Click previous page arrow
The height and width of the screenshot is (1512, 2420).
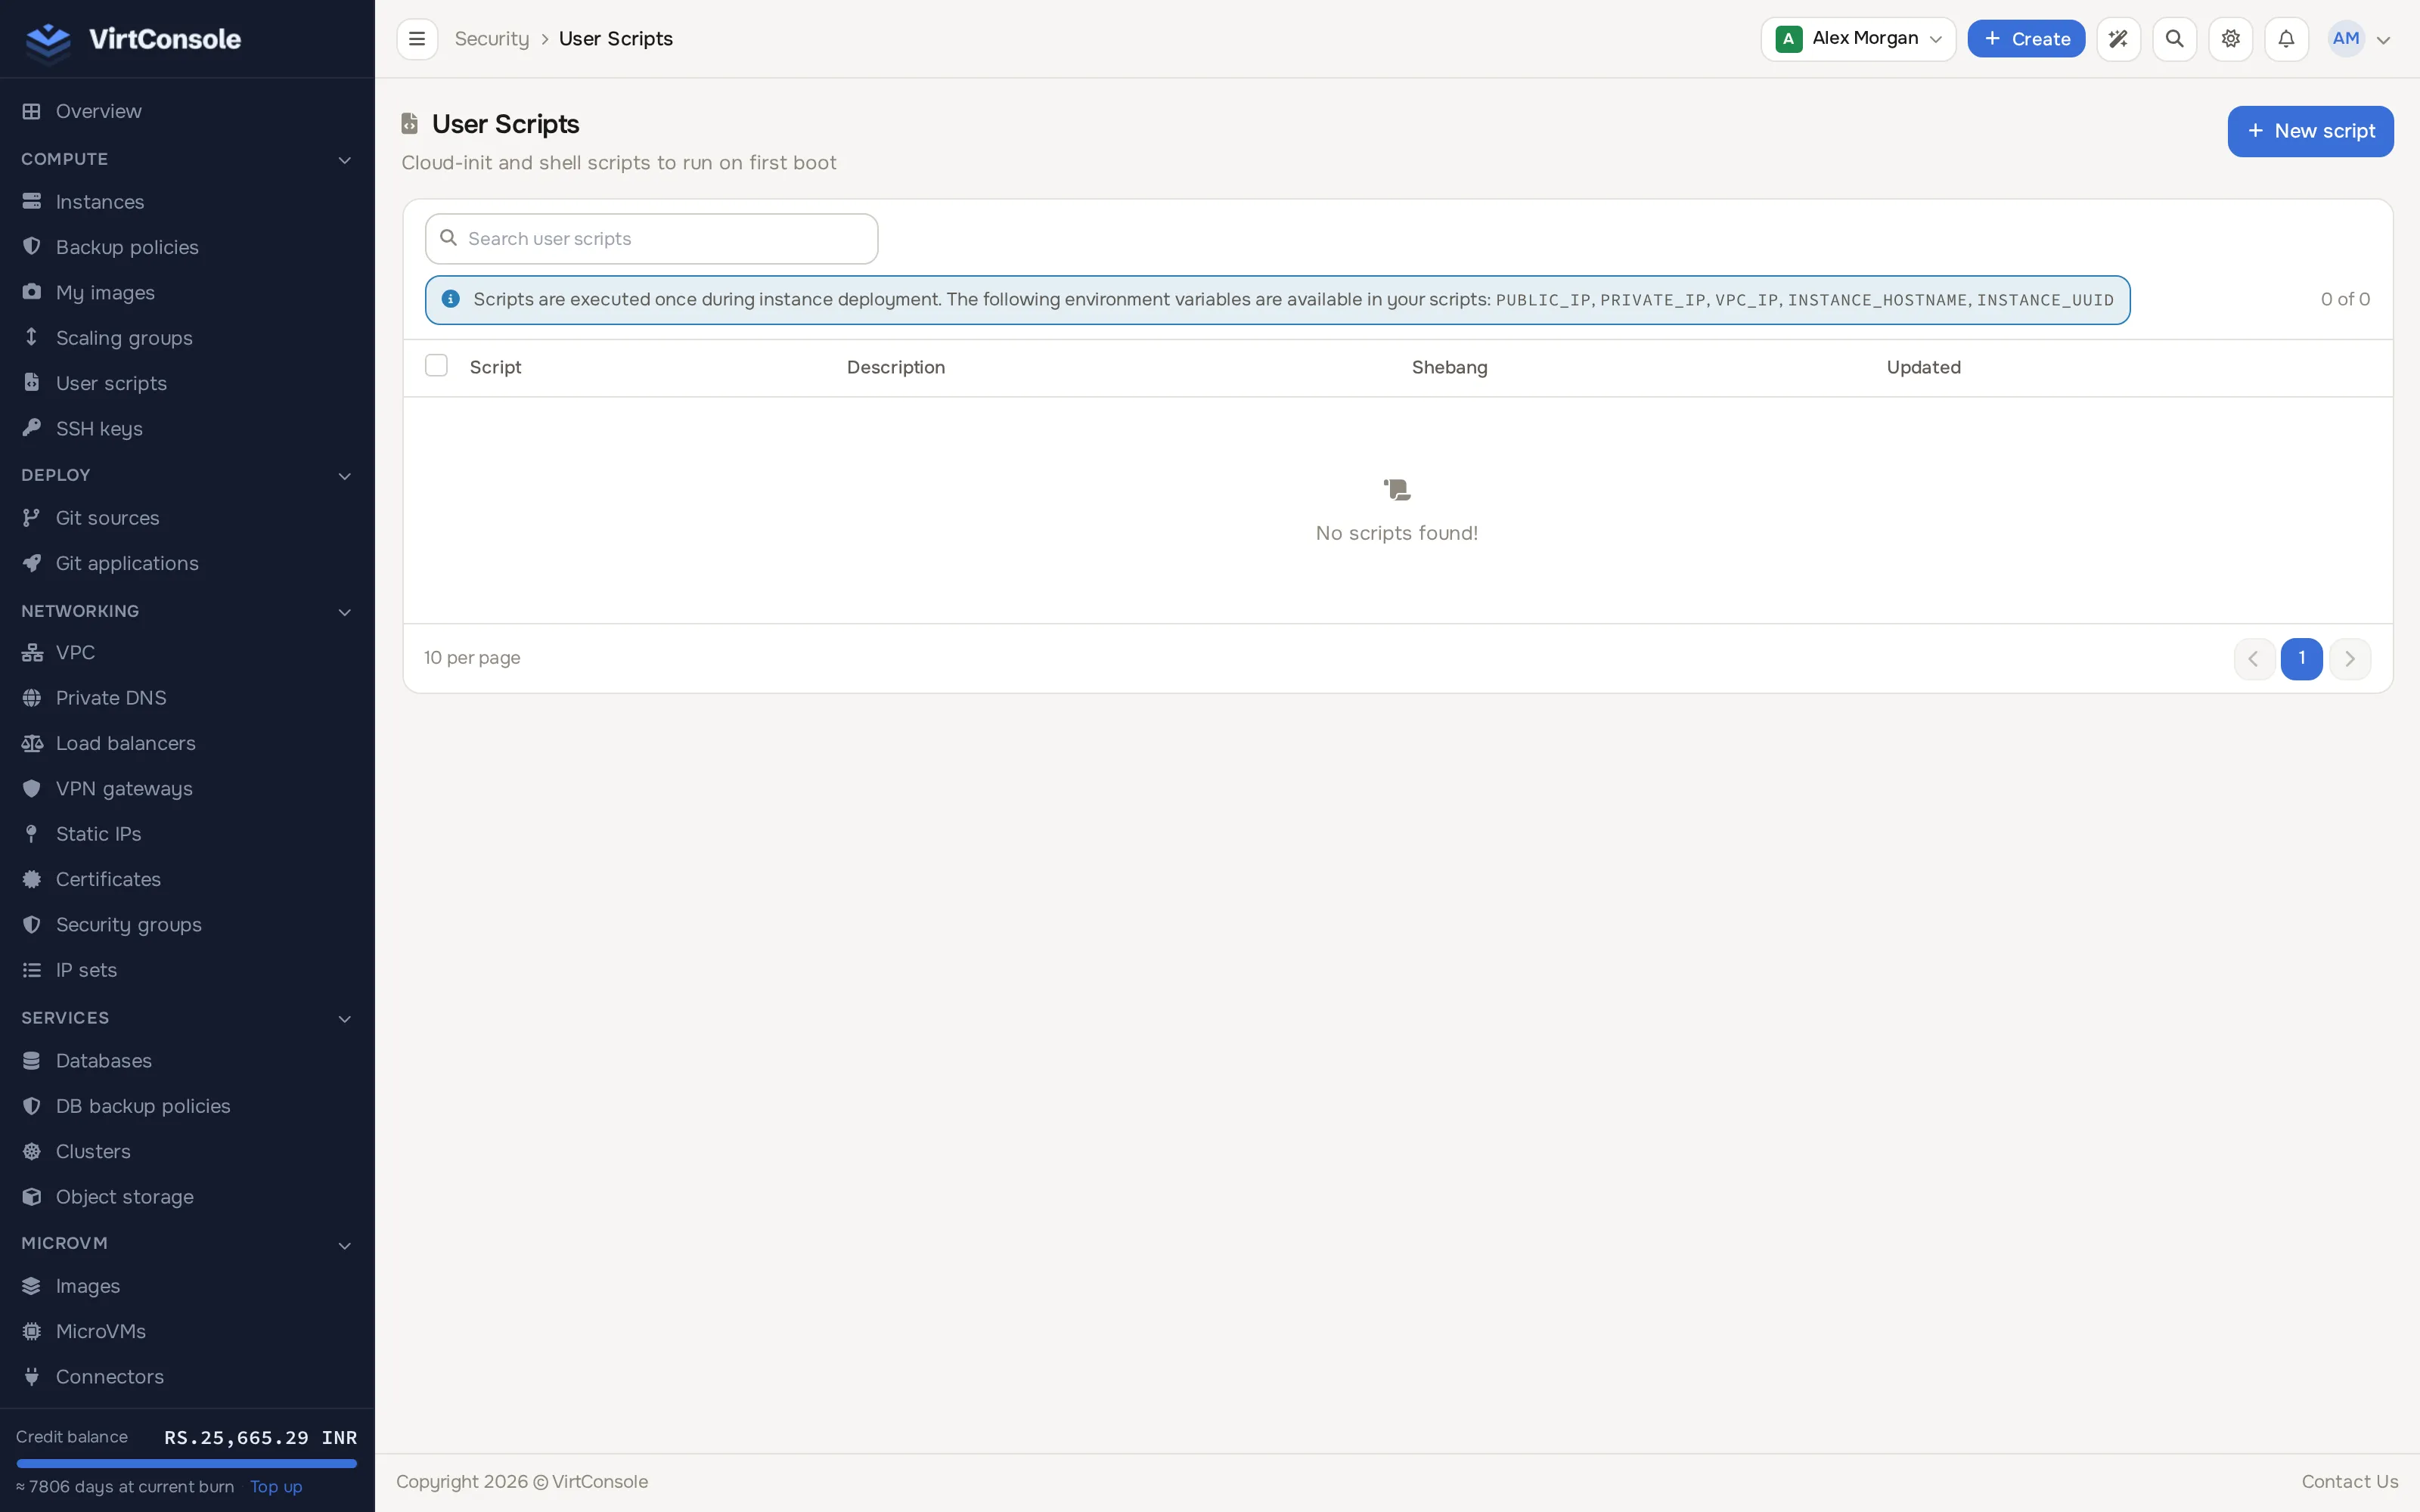pyautogui.click(x=2254, y=659)
